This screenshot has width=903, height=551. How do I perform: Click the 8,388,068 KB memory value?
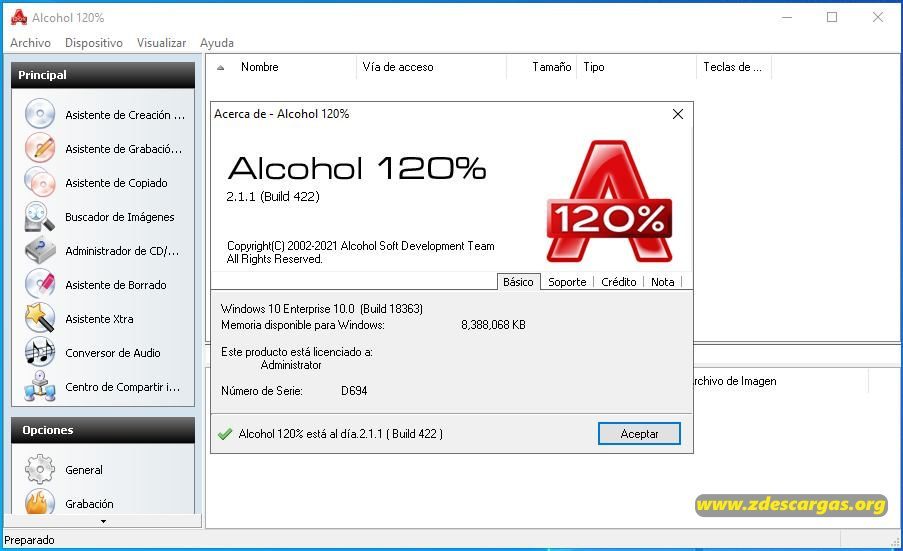pos(493,325)
